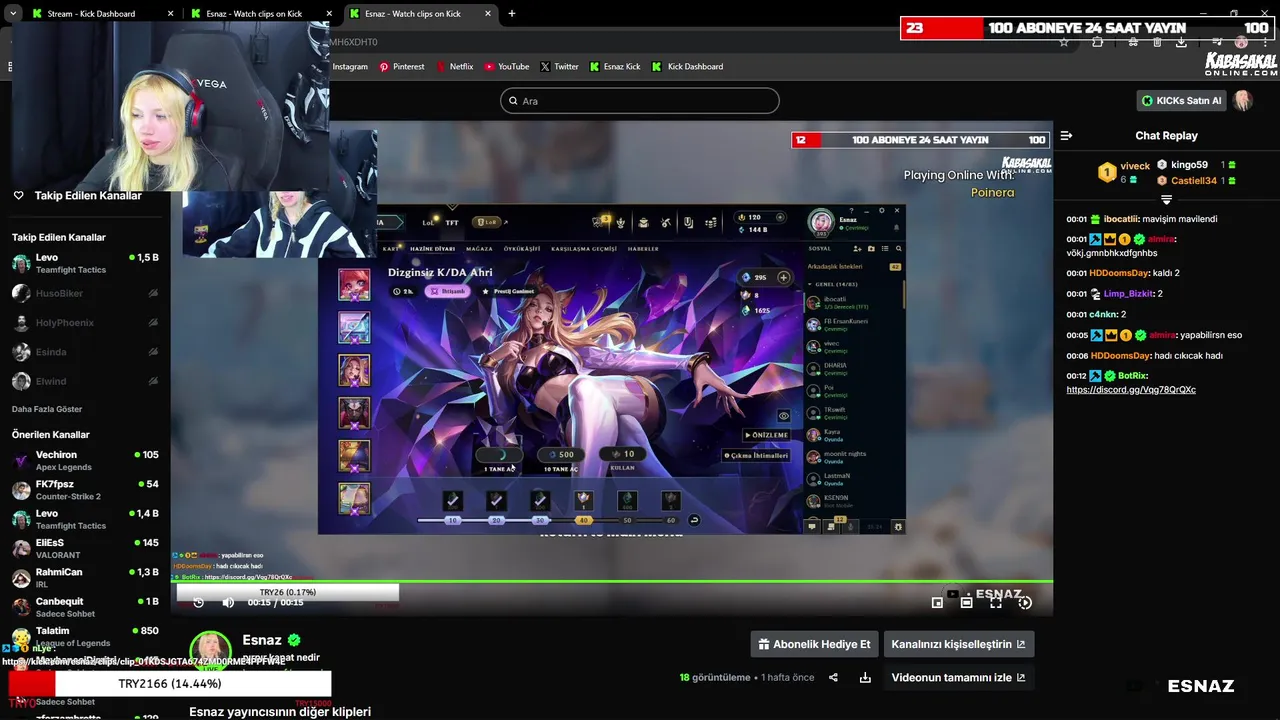Bookmark this page with the star icon
The image size is (1280, 720).
pyautogui.click(x=1064, y=42)
